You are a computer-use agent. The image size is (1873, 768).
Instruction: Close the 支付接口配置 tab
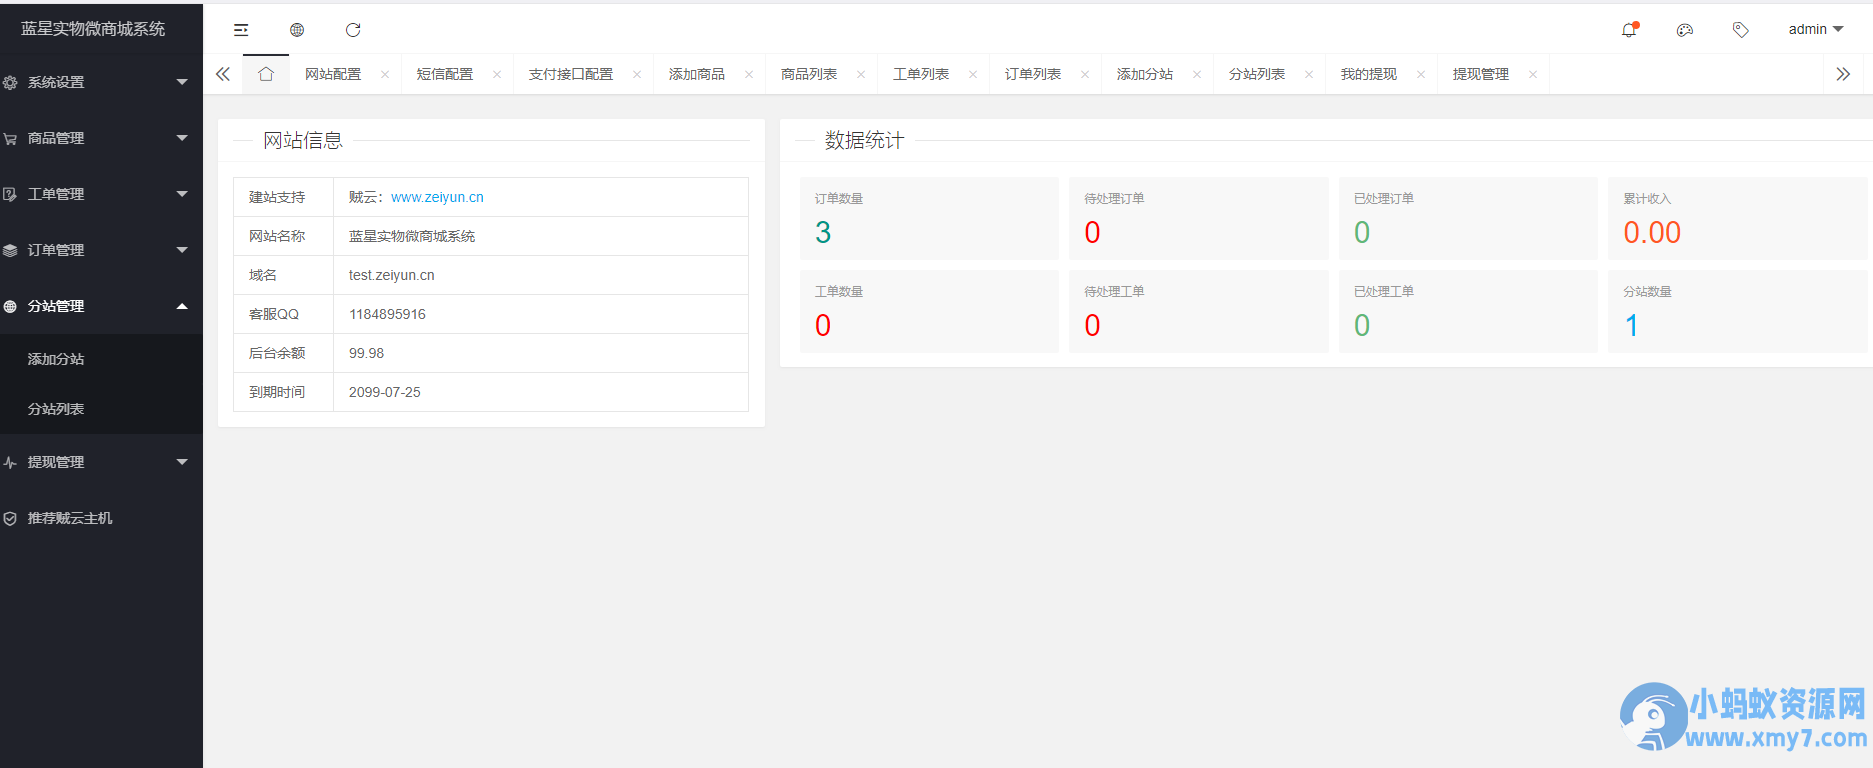click(x=637, y=75)
